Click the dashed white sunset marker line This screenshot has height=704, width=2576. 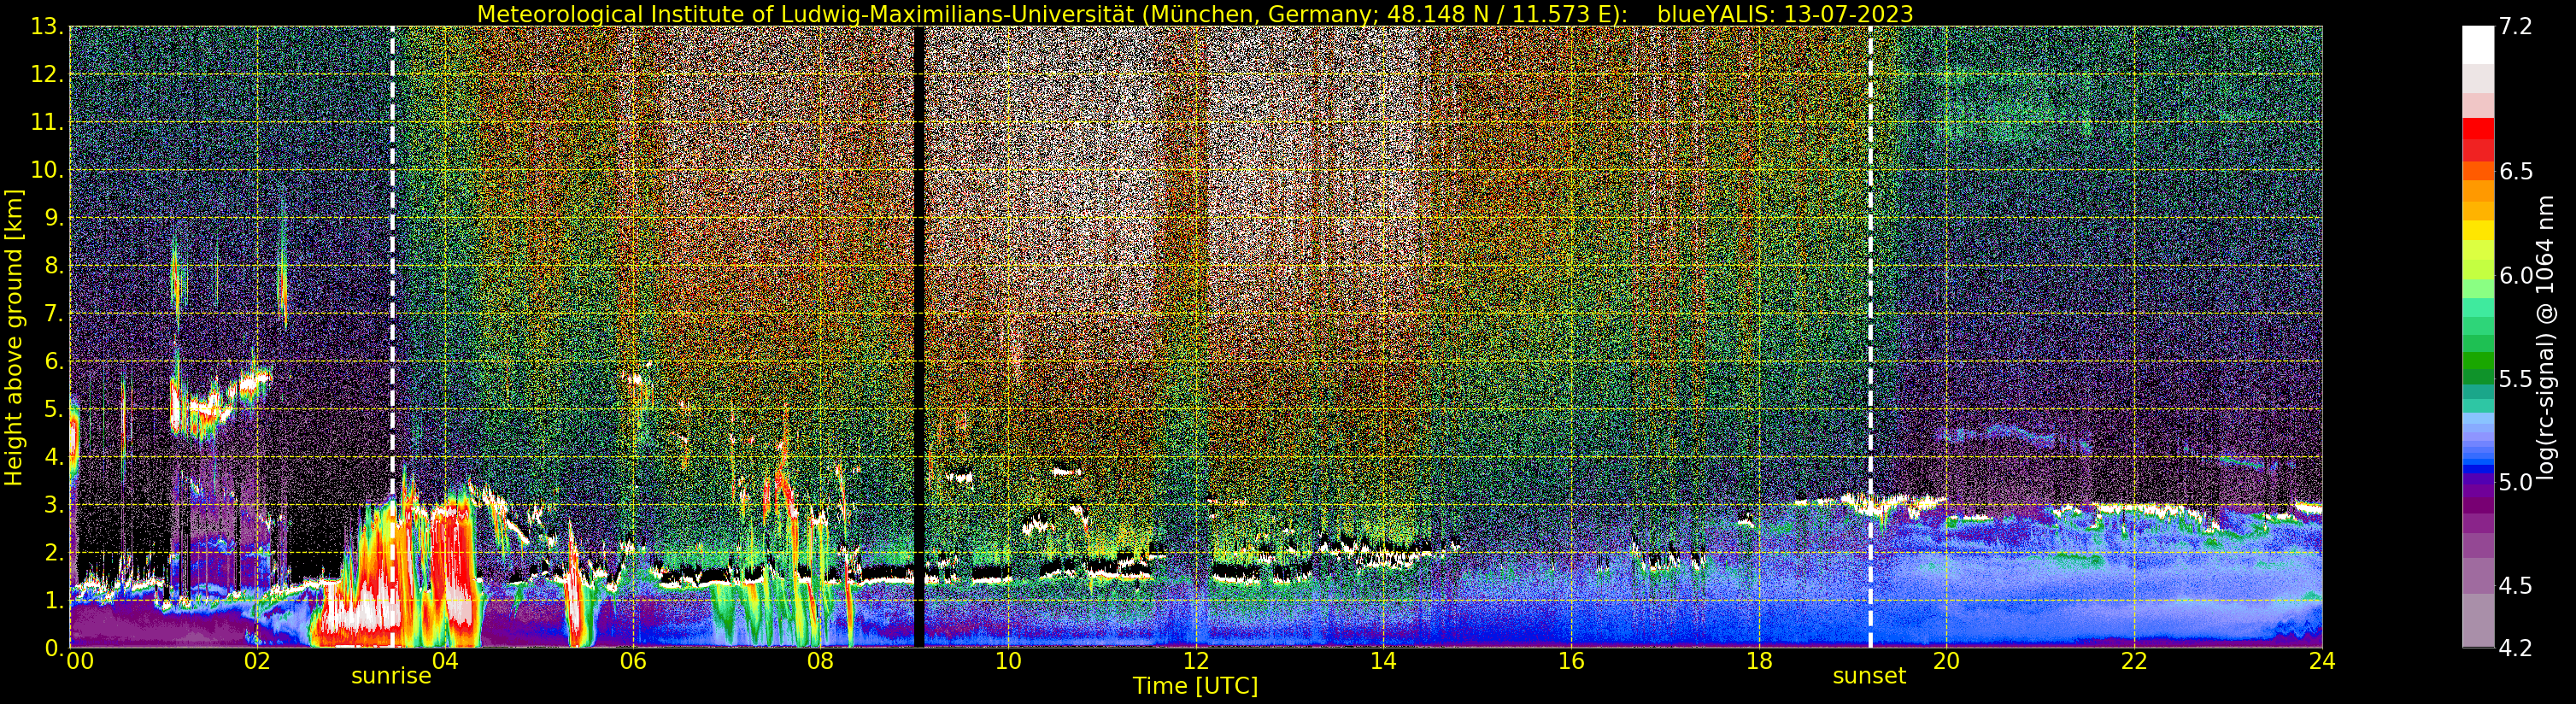tap(1870, 337)
